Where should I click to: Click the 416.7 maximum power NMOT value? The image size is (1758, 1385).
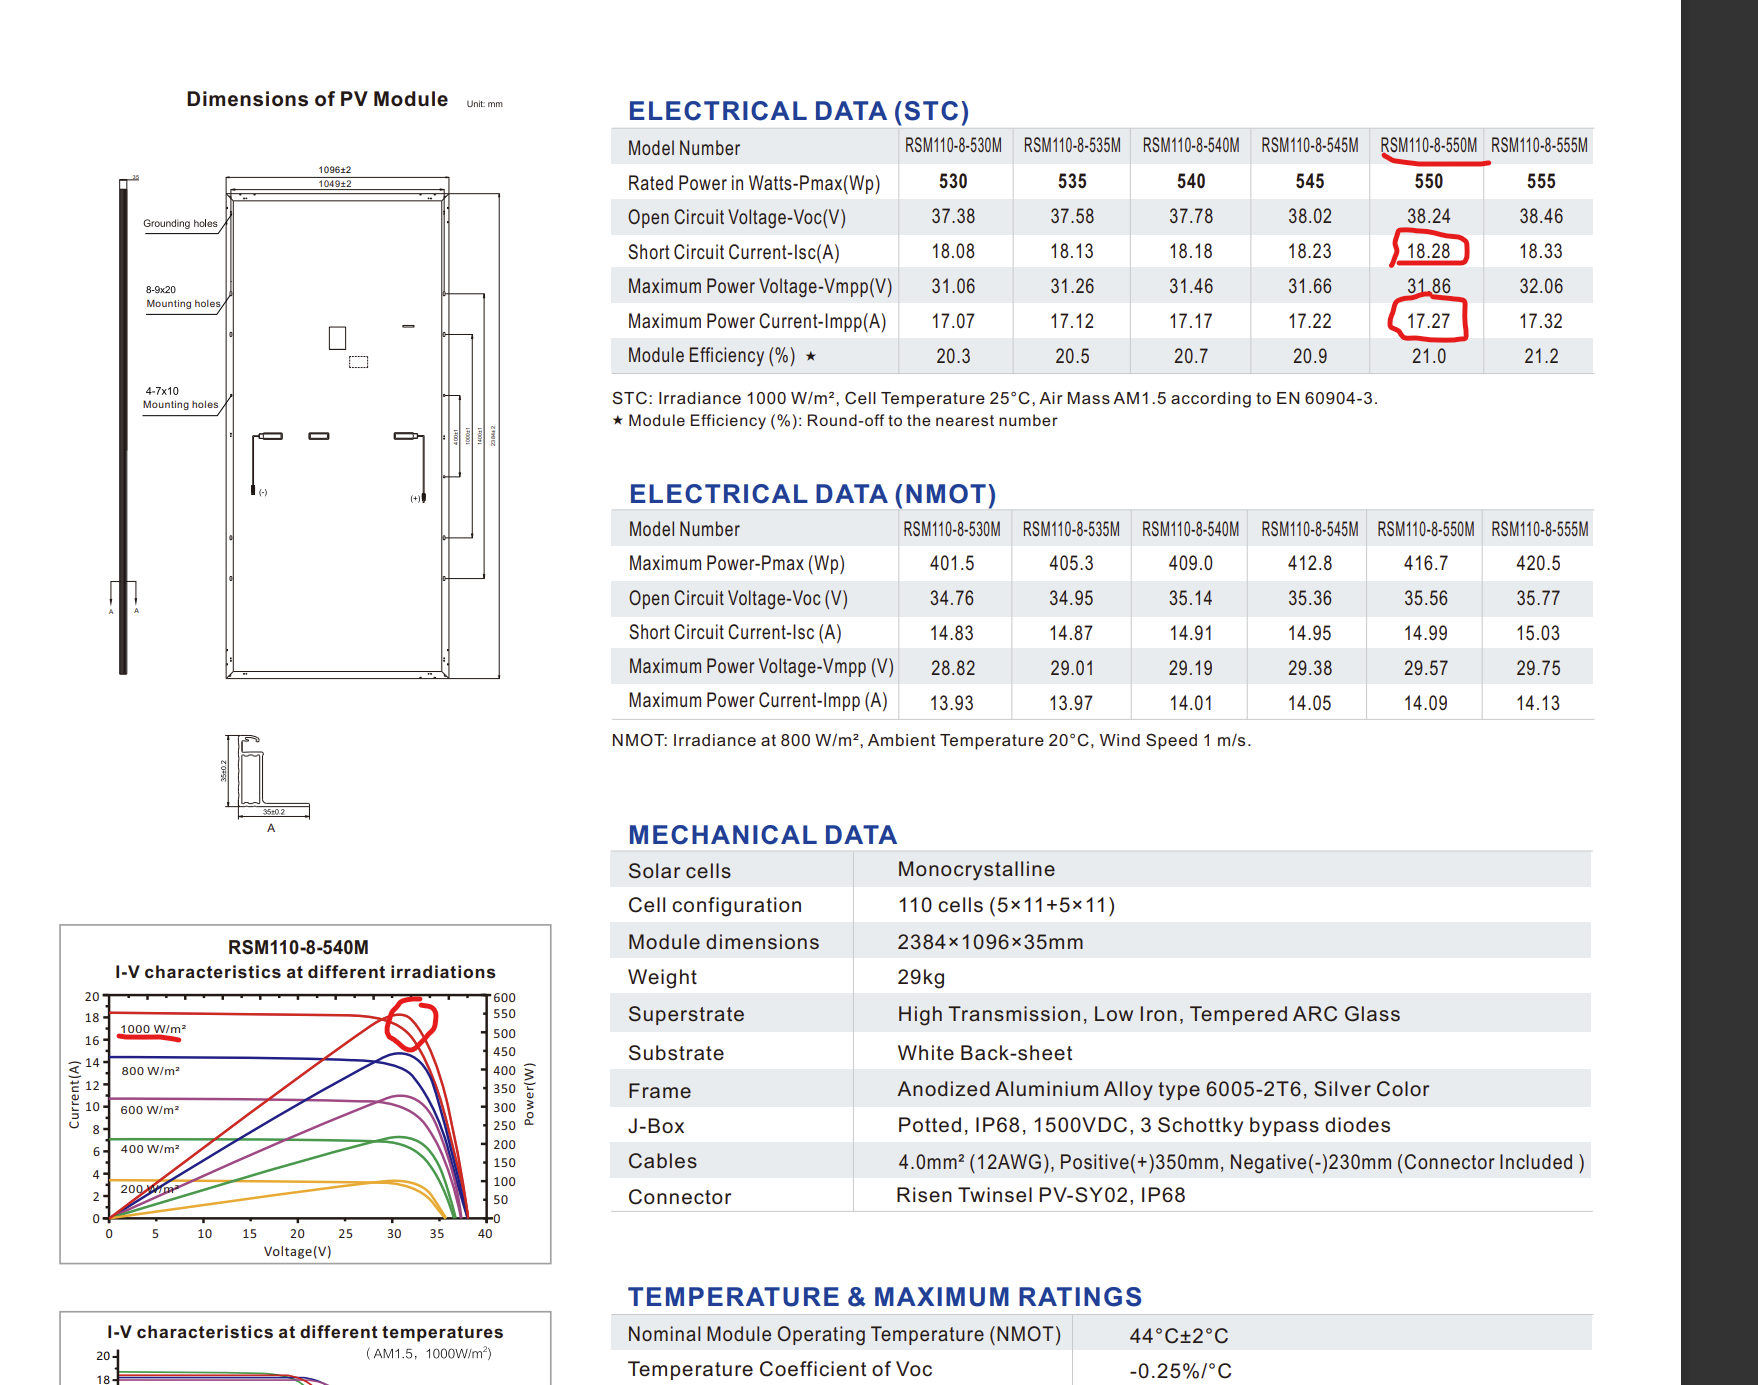tap(1426, 563)
